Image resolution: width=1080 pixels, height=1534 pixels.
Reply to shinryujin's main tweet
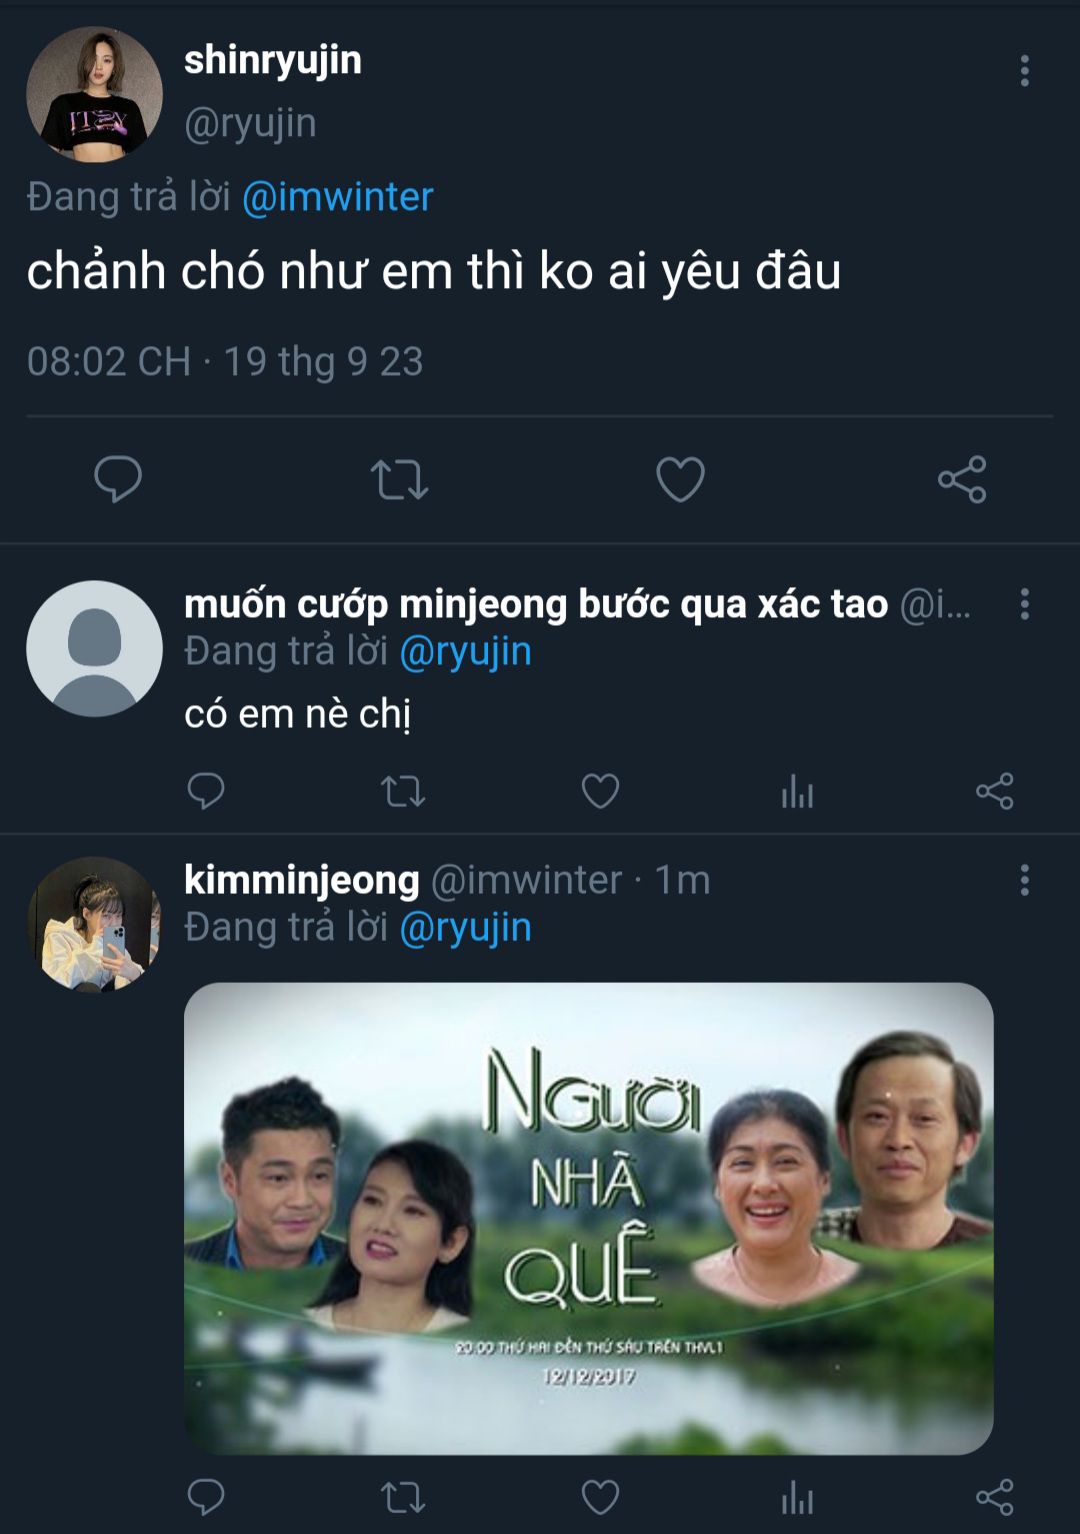tap(118, 479)
